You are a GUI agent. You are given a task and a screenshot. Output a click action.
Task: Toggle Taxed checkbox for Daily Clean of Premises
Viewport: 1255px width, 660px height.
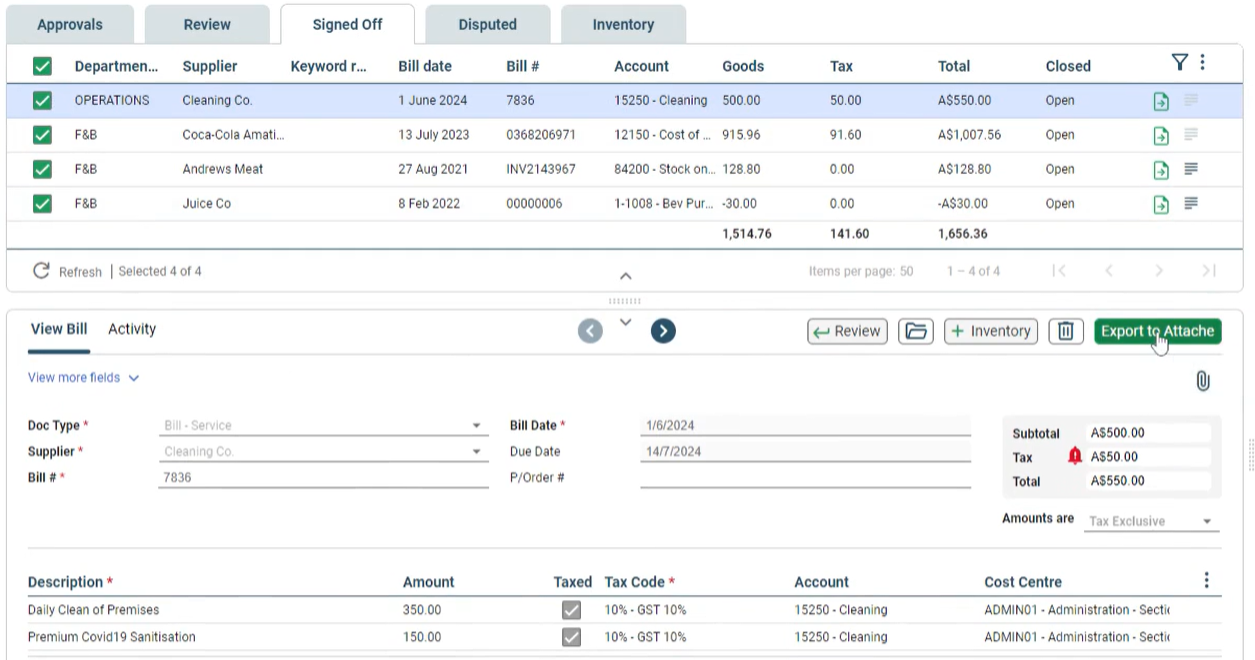(x=571, y=610)
